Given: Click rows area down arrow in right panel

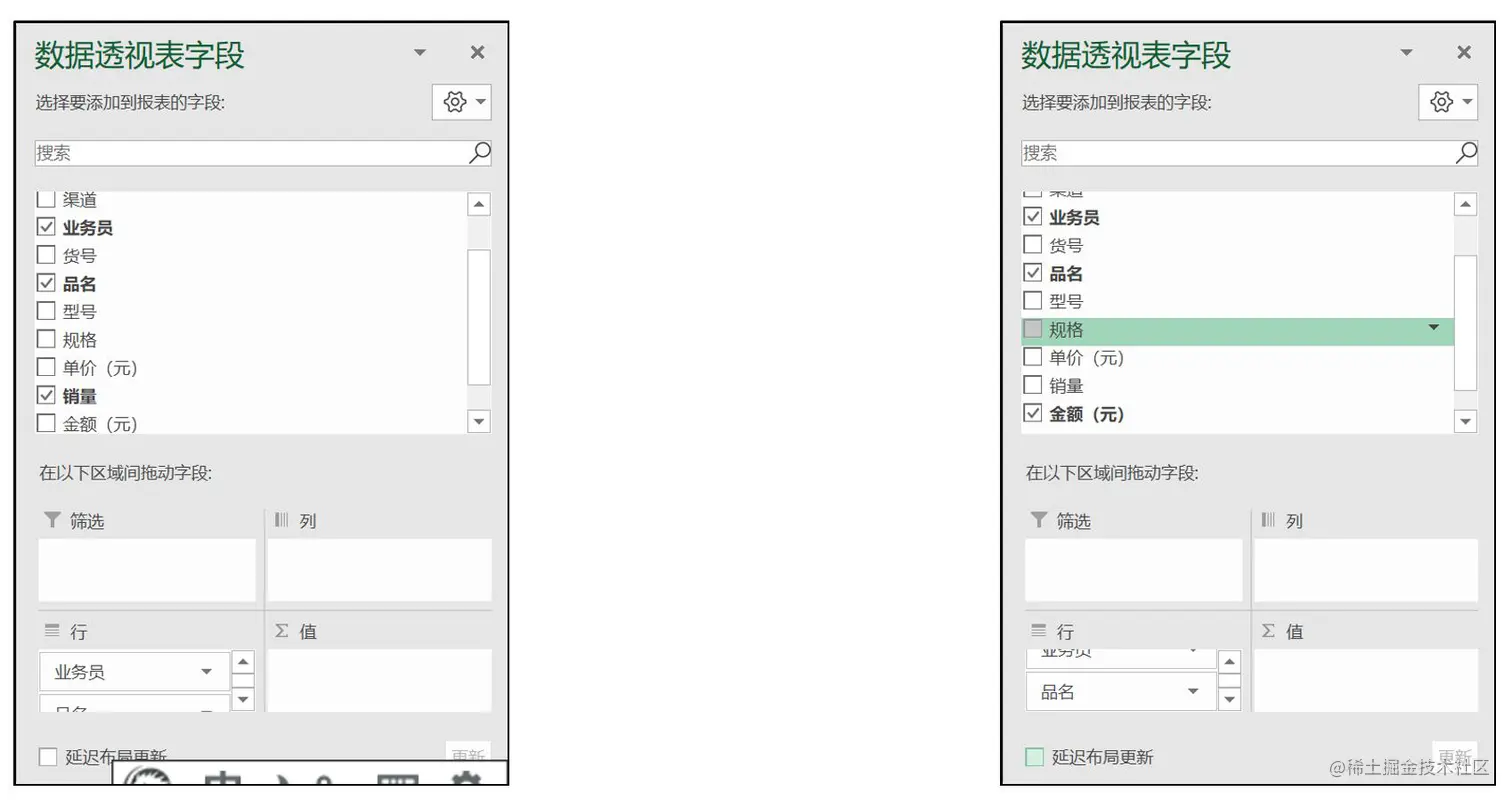Looking at the screenshot, I should [1230, 699].
